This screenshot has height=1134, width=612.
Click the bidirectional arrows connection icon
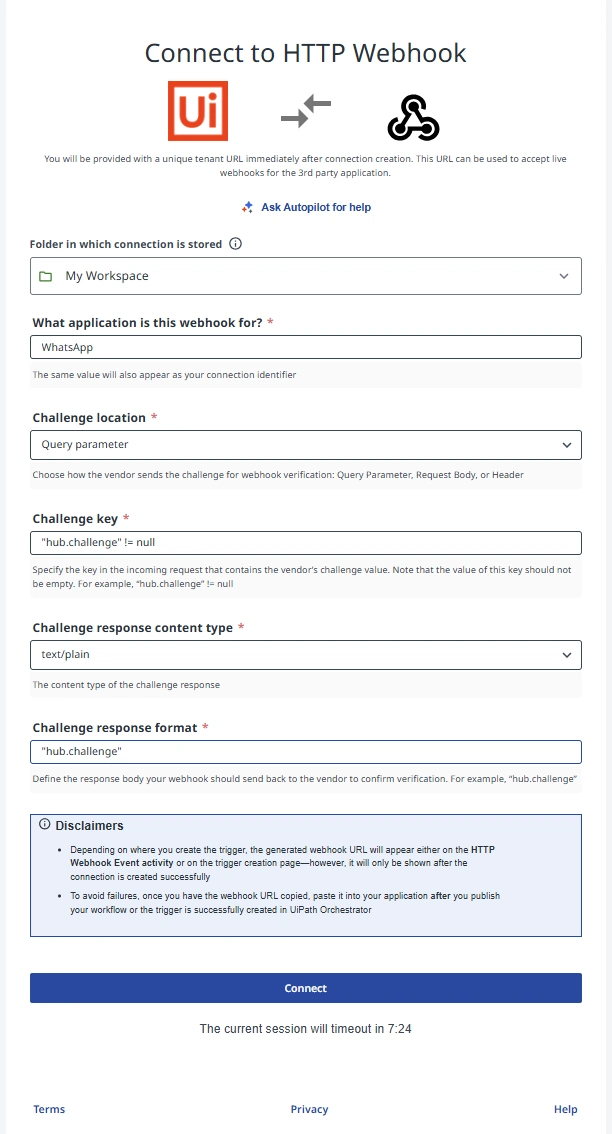pos(306,111)
